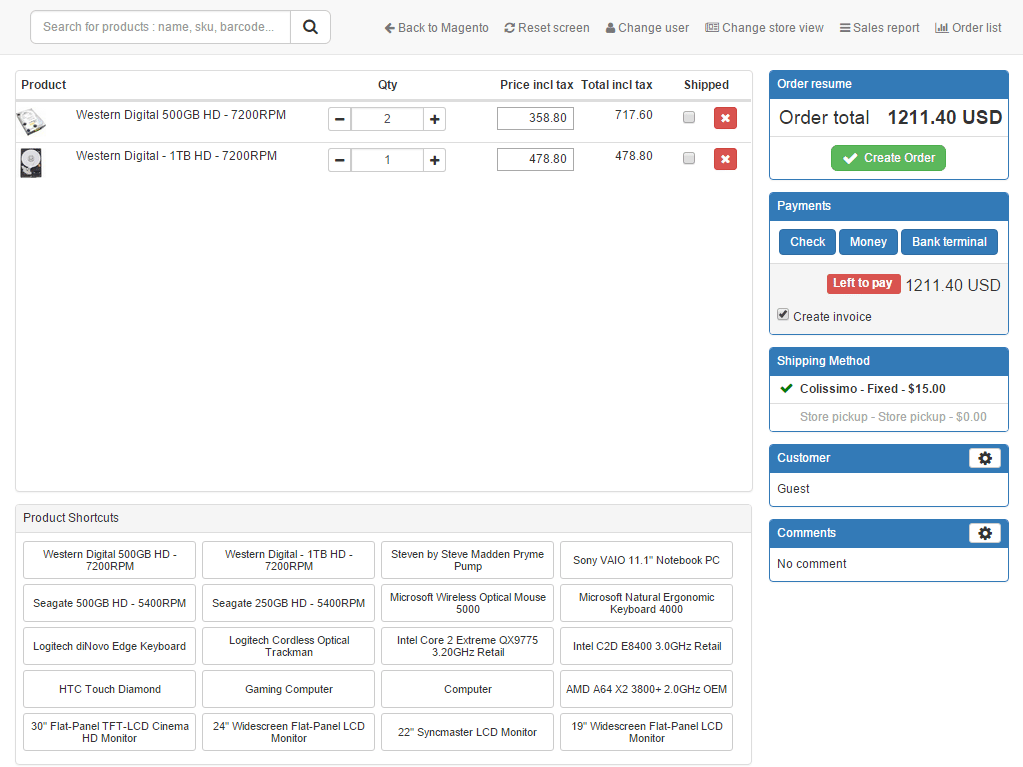Increase quantity of Western Digital 500GB HD
Image resolution: width=1023 pixels, height=767 pixels.
(x=435, y=119)
